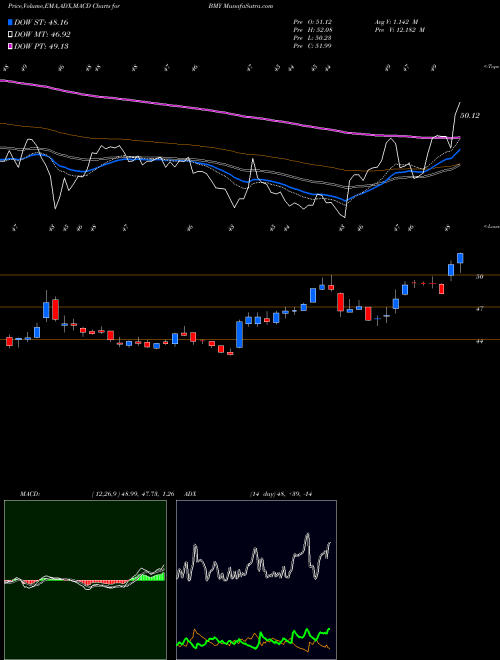This screenshot has height=660, width=500.
Task: Click the 'Pre O: 51.12' value
Action: [x=314, y=22]
